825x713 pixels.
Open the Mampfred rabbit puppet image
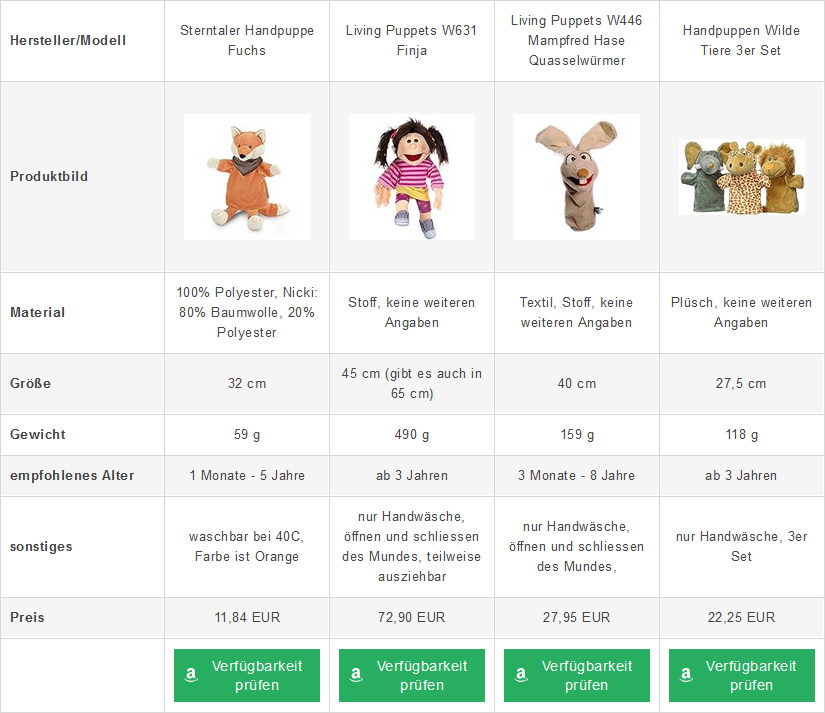click(x=576, y=176)
